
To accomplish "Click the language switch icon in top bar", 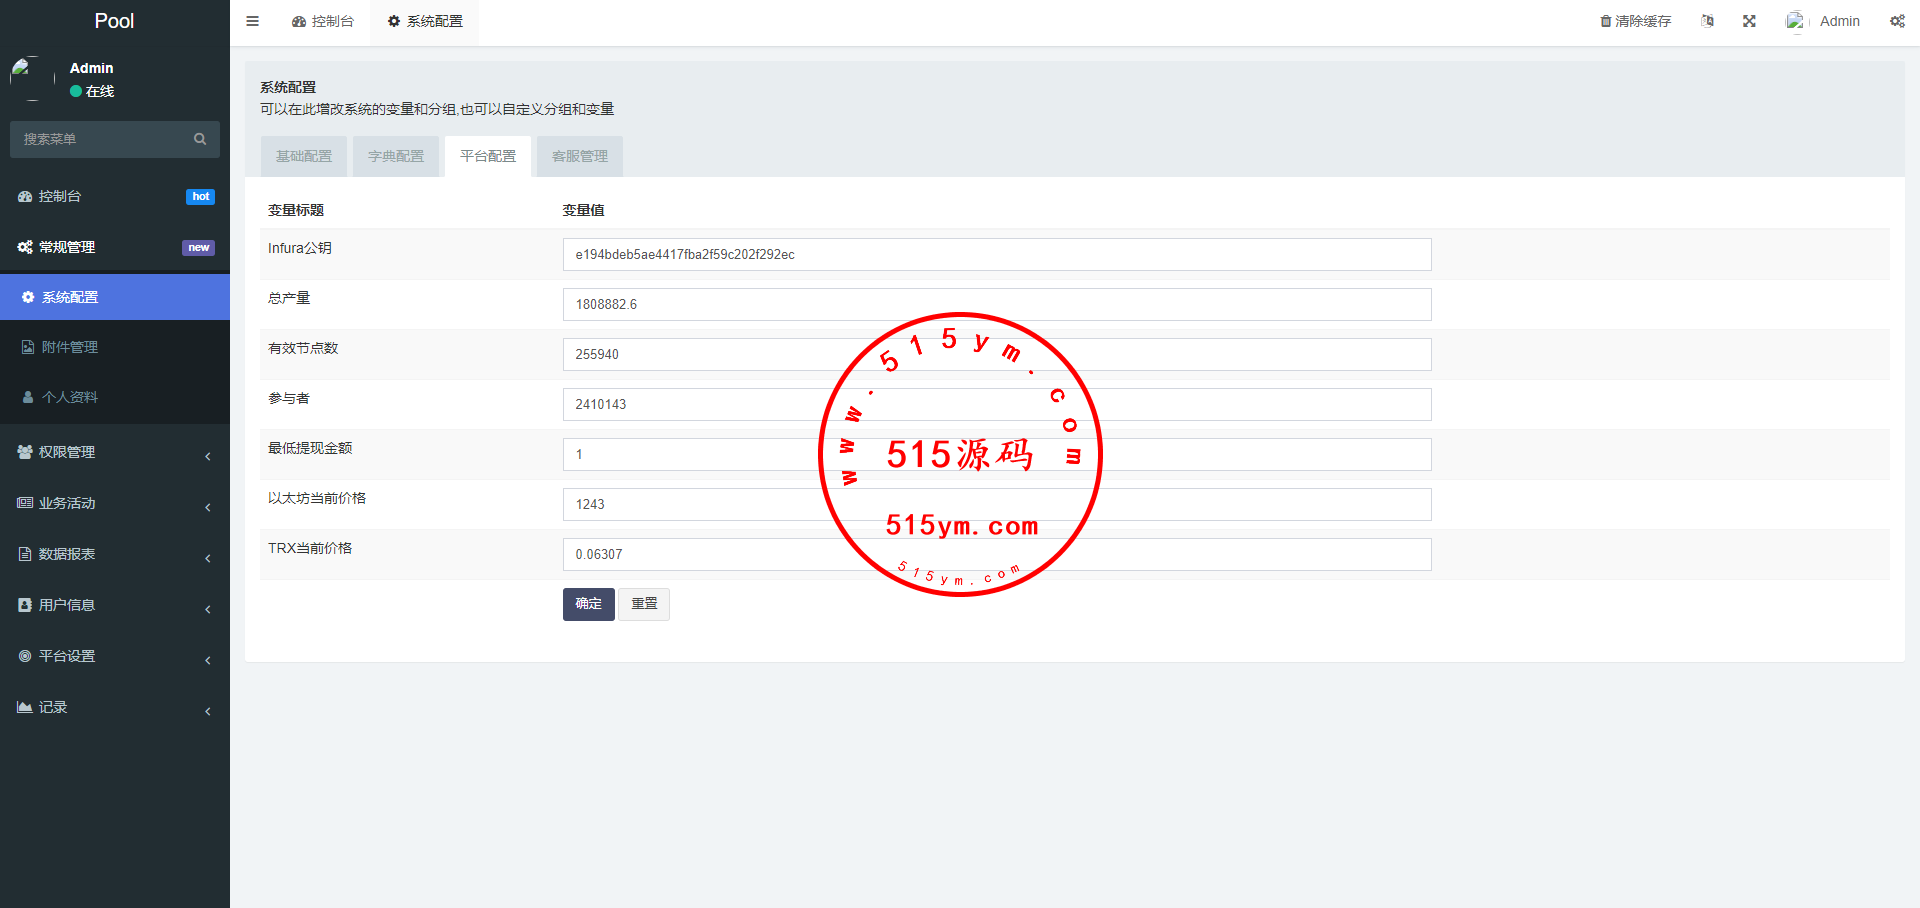I will click(x=1707, y=21).
